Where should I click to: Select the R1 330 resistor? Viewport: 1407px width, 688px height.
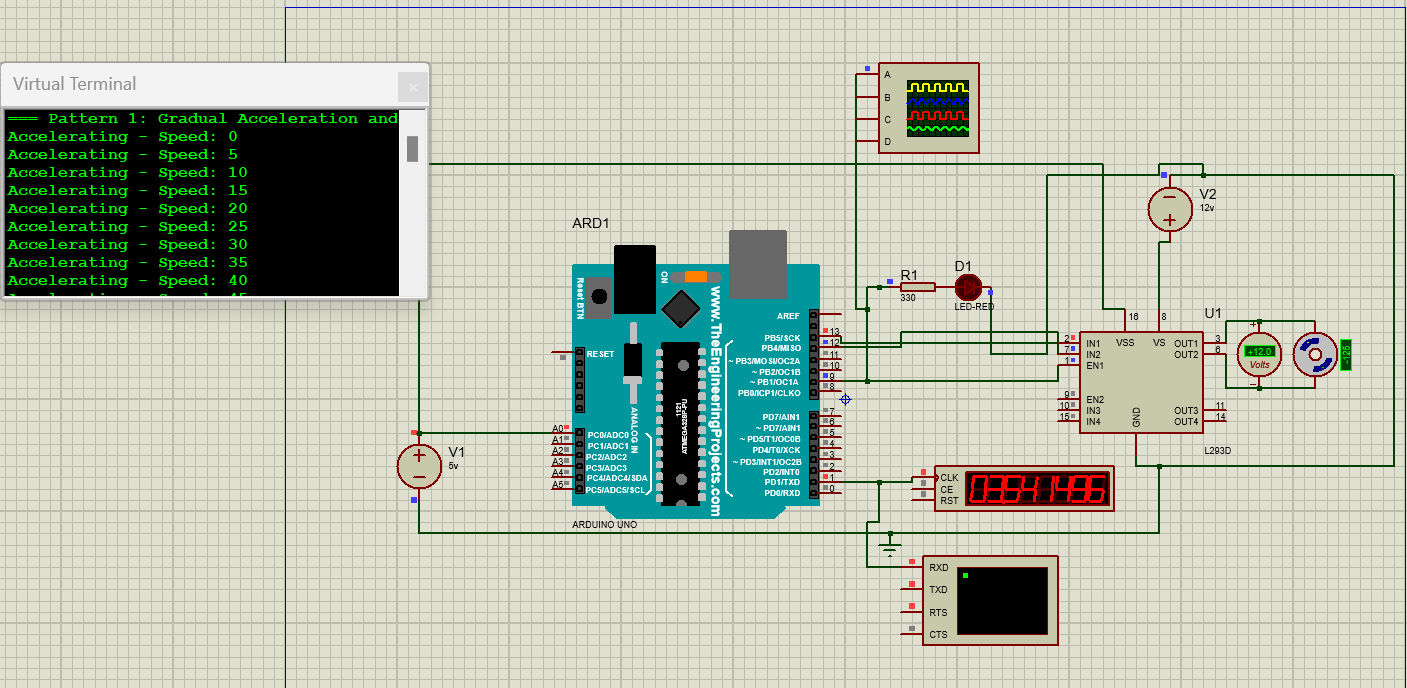tap(917, 287)
